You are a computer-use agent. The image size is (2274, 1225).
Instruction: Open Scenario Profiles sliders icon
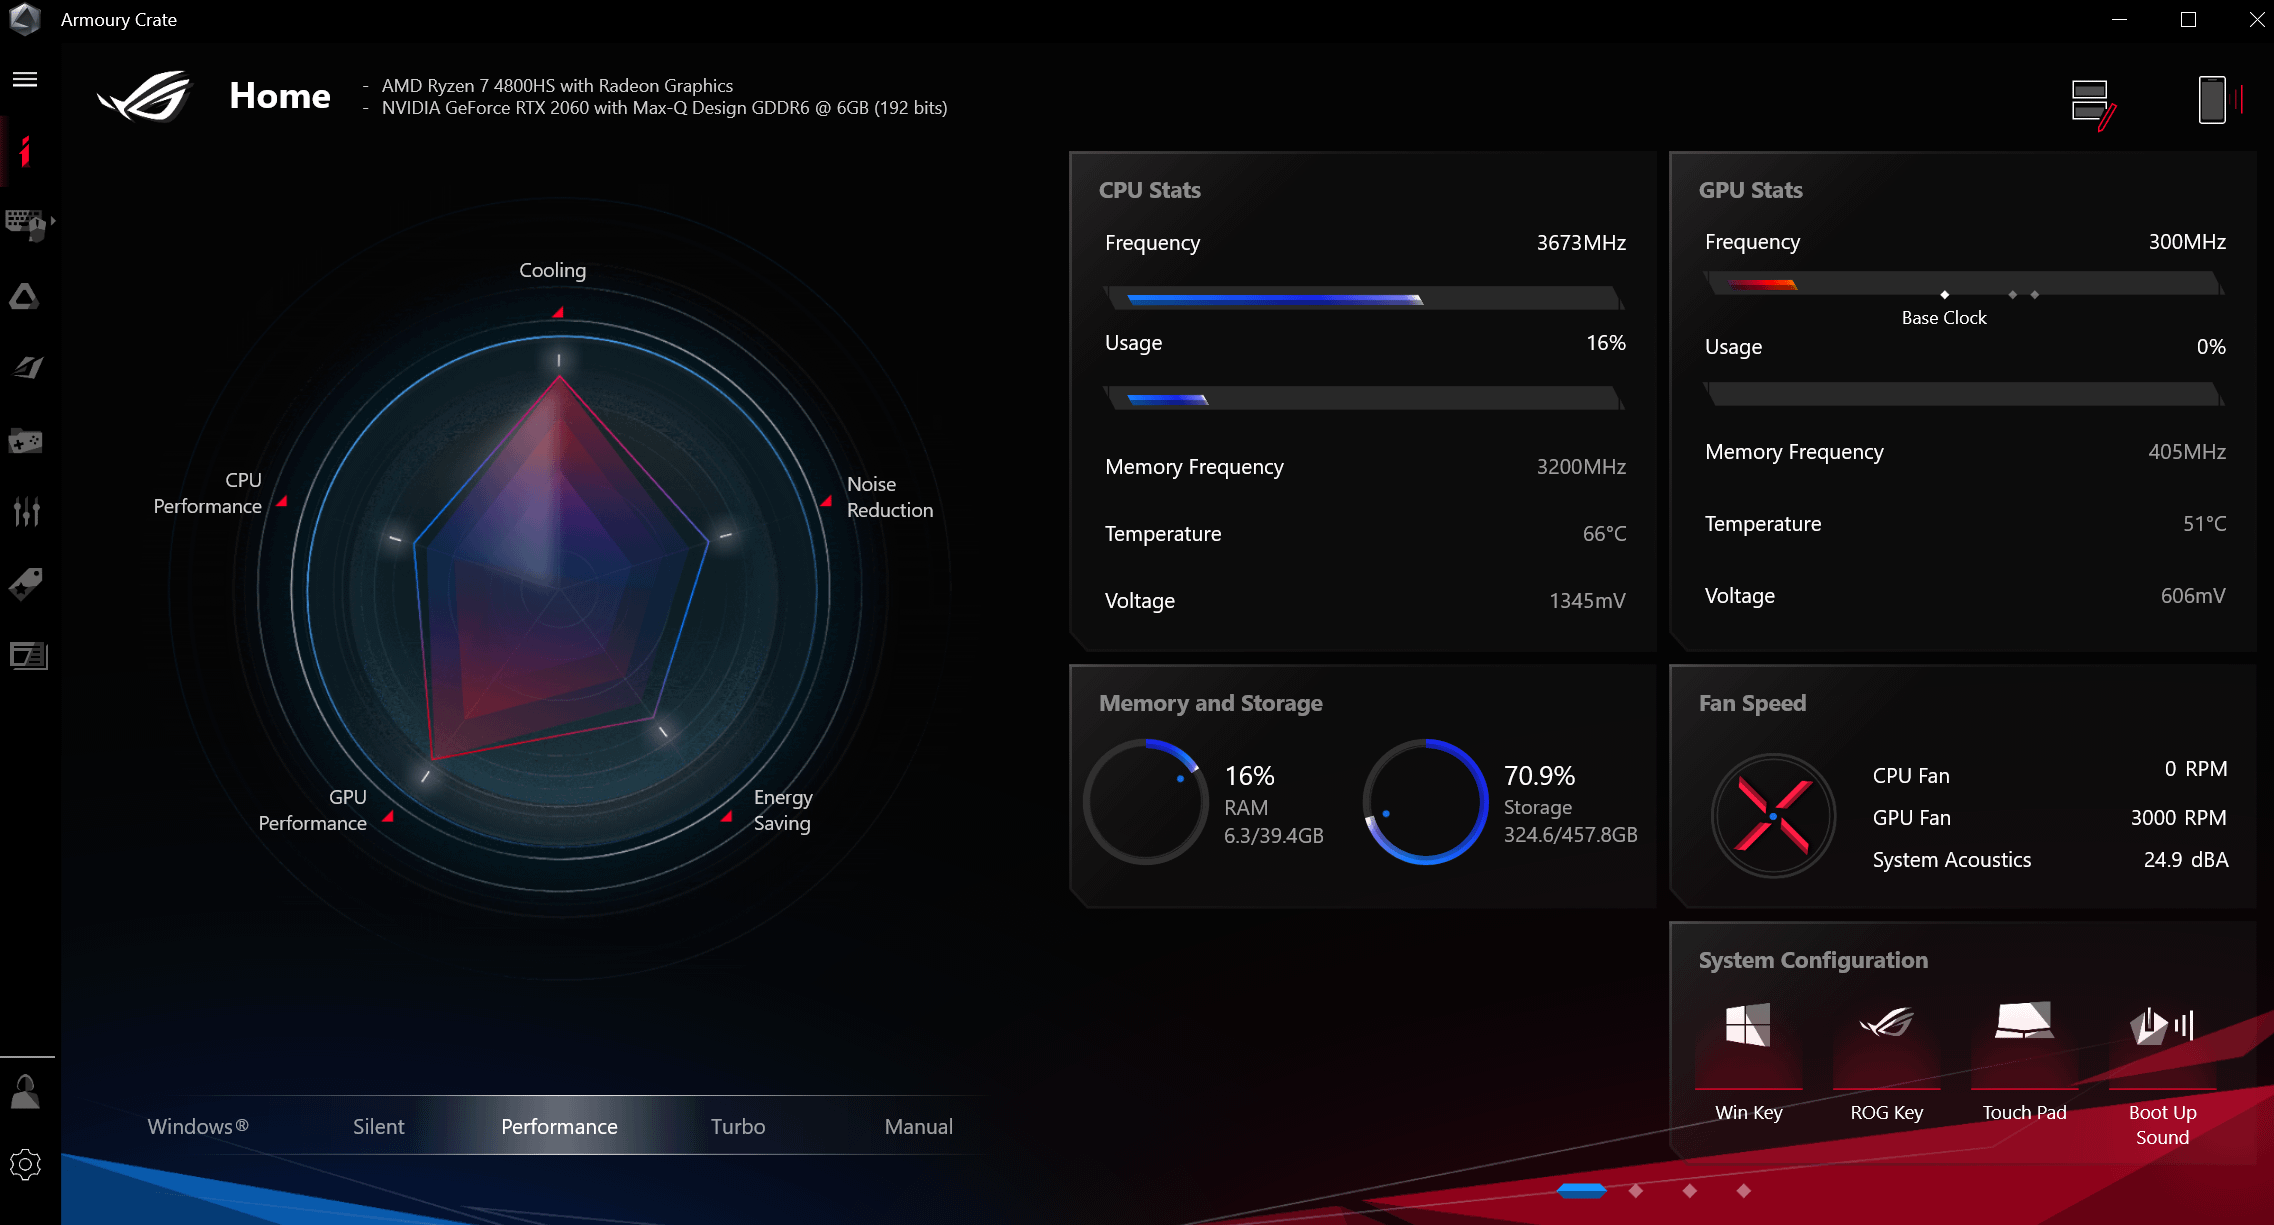click(26, 512)
